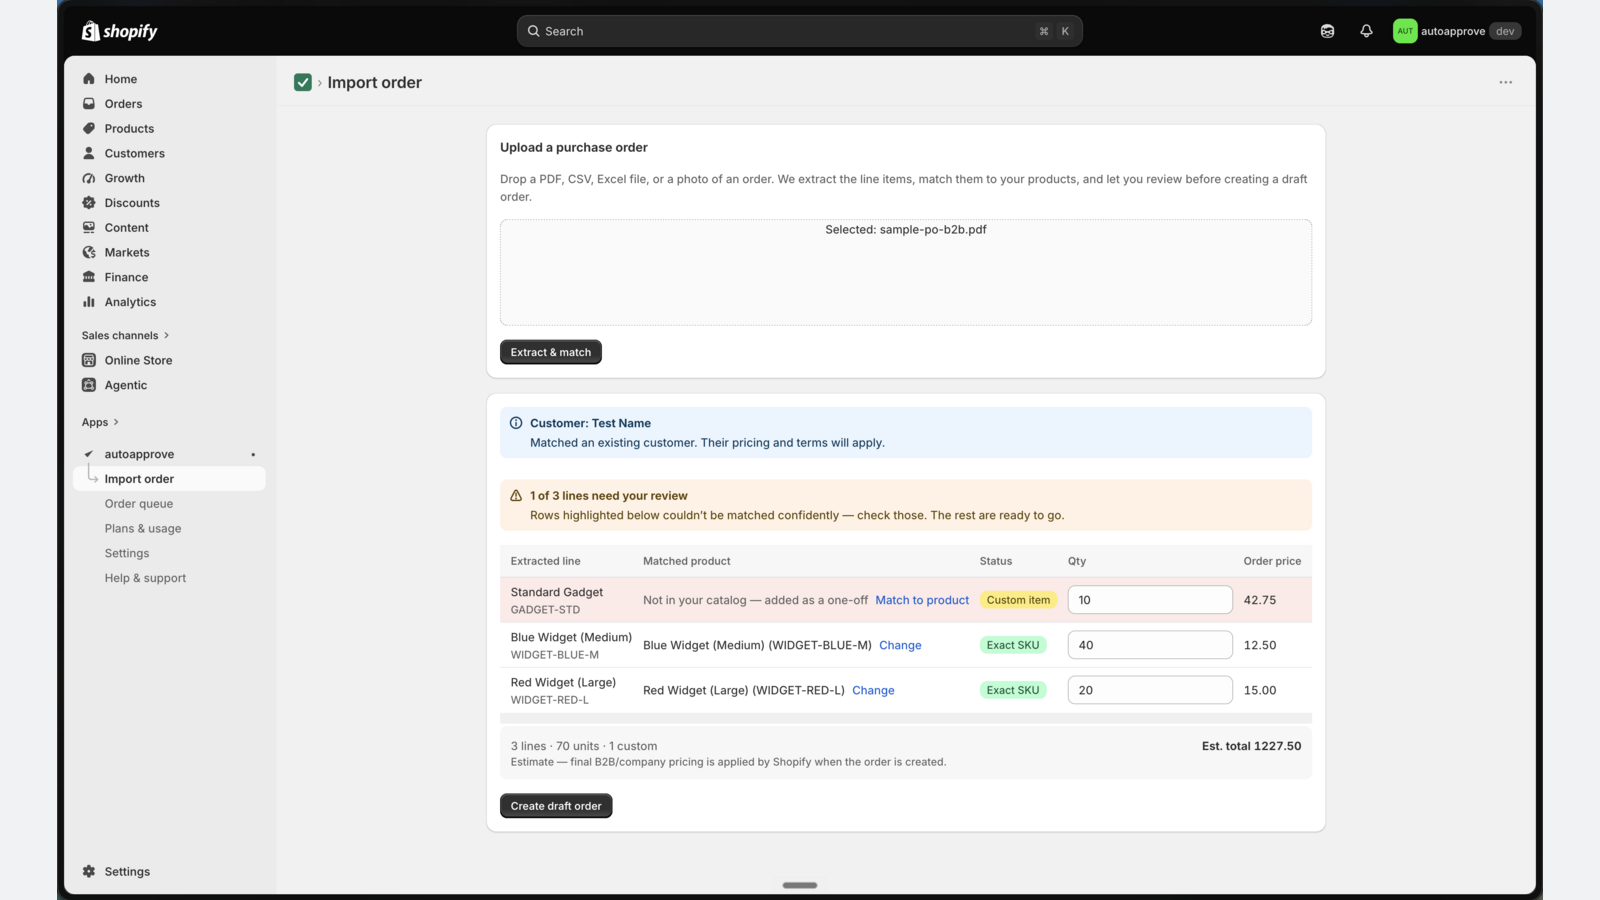This screenshot has height=900, width=1600.
Task: Click the search bar
Action: pos(800,31)
